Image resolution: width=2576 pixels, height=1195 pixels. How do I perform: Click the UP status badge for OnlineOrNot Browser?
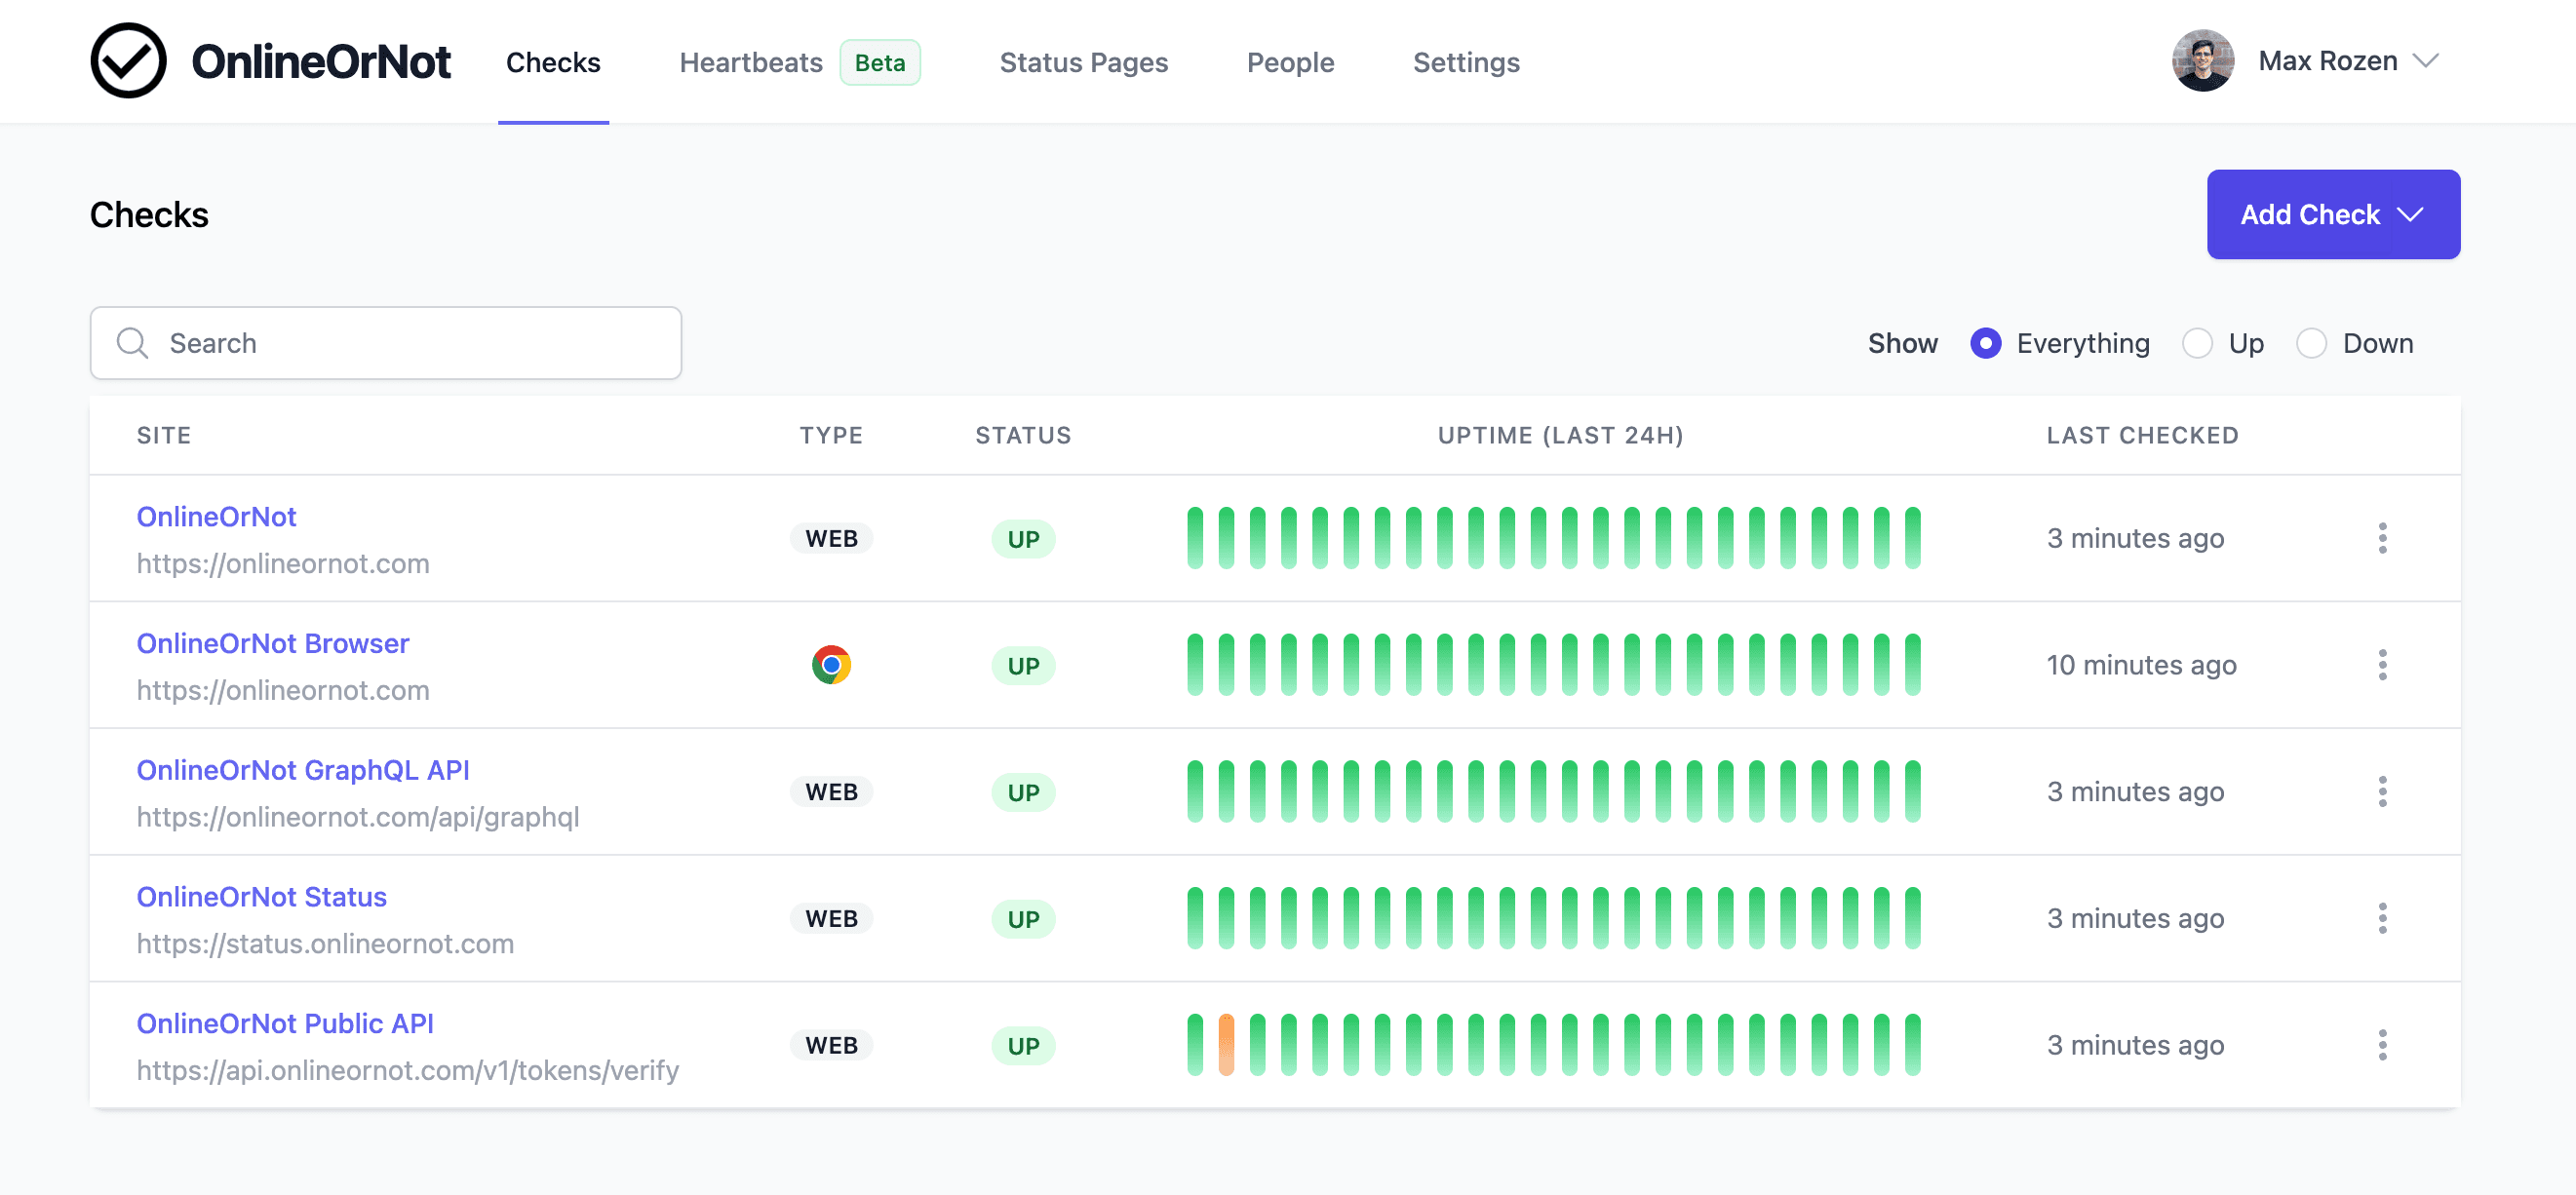pos(1023,665)
